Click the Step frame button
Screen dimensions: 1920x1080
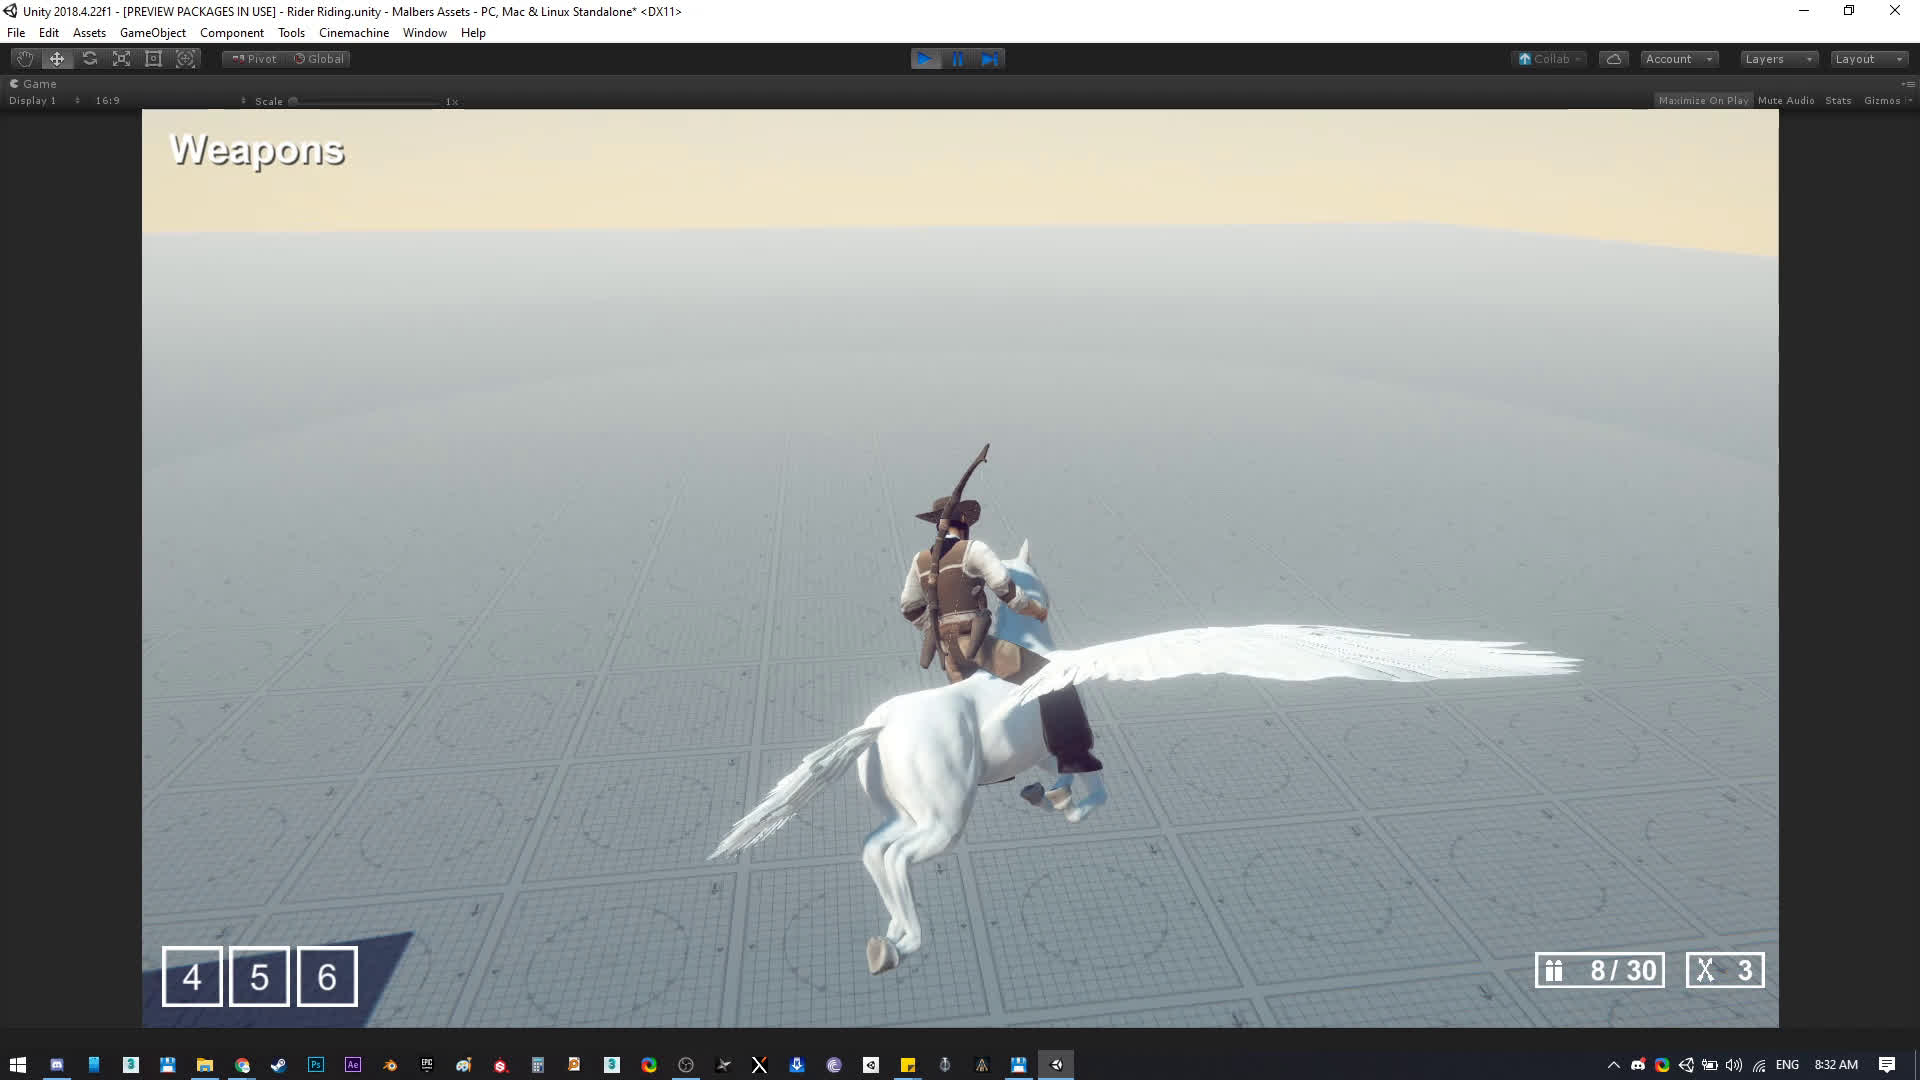(x=989, y=59)
